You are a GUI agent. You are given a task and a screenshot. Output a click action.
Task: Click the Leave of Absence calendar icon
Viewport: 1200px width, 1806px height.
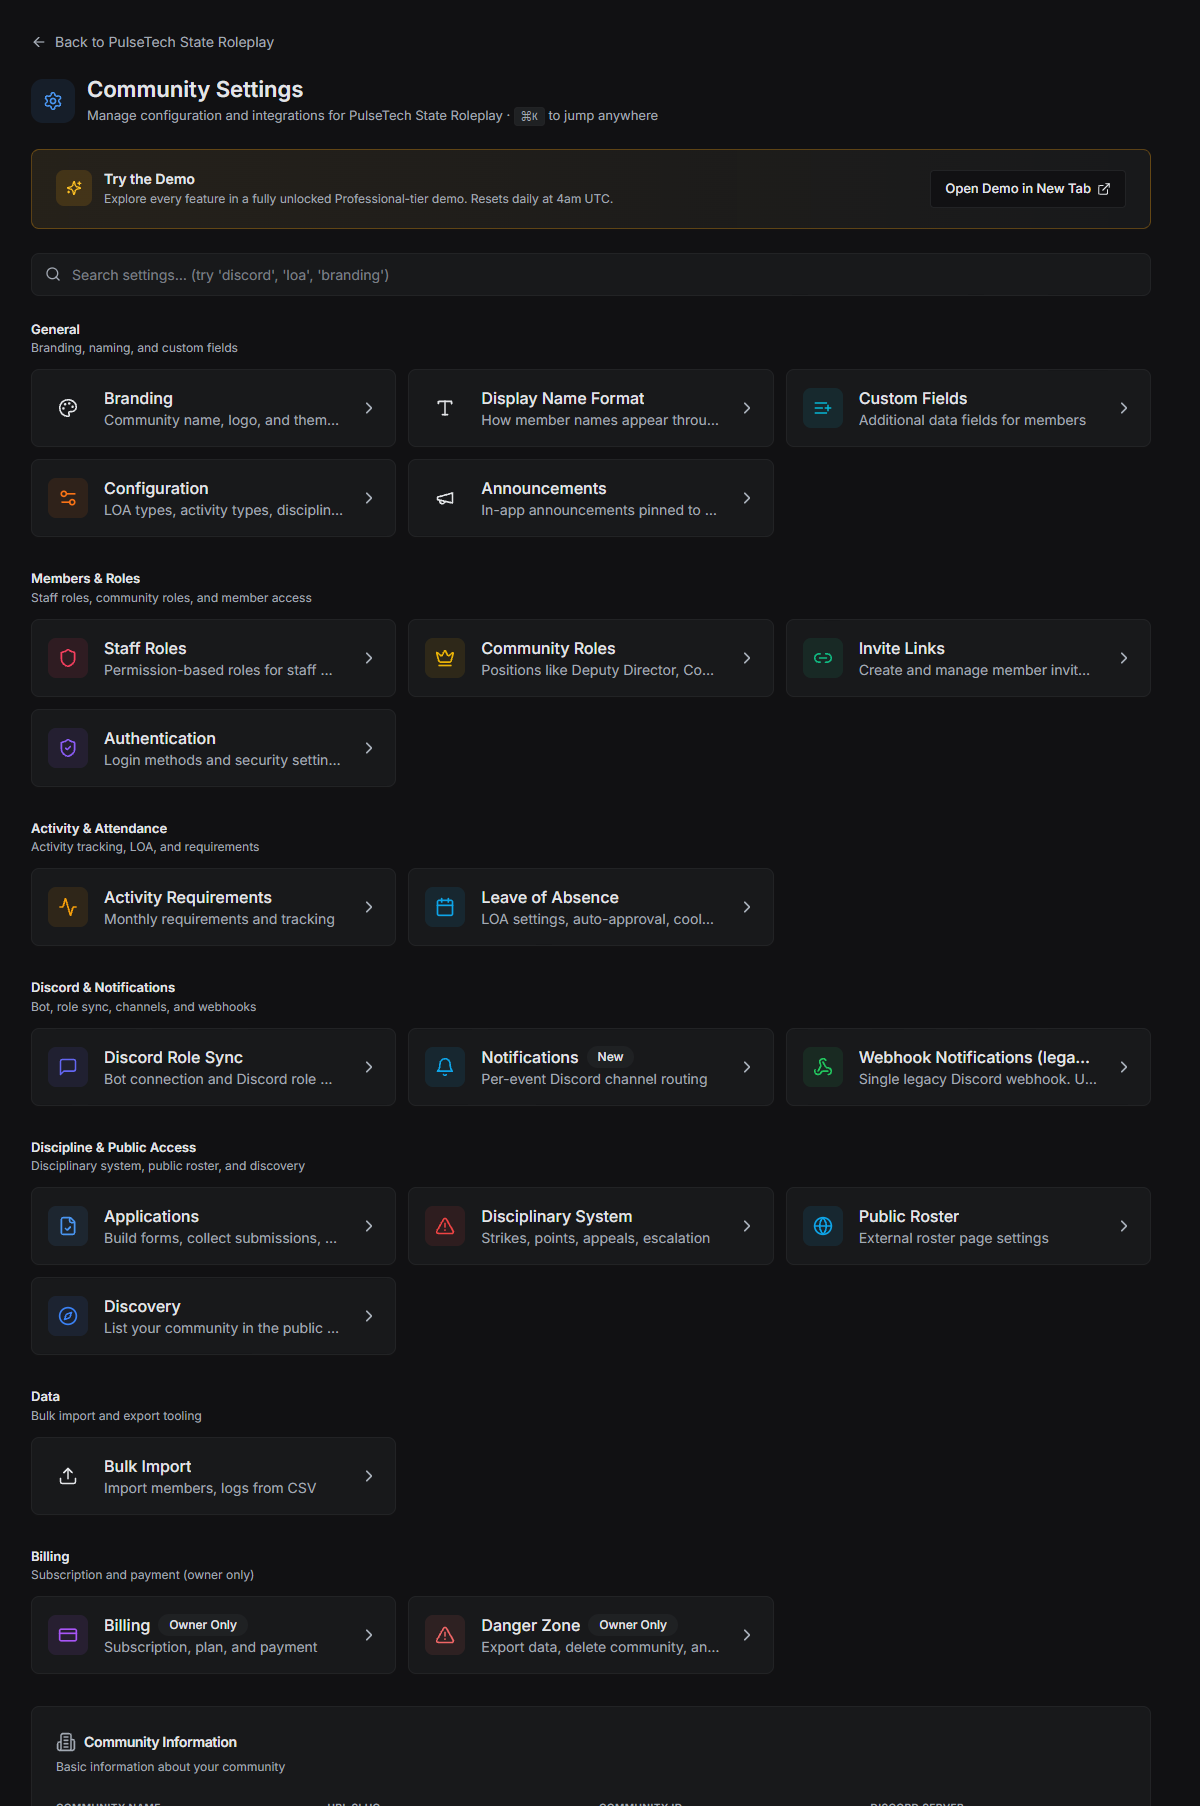445,907
